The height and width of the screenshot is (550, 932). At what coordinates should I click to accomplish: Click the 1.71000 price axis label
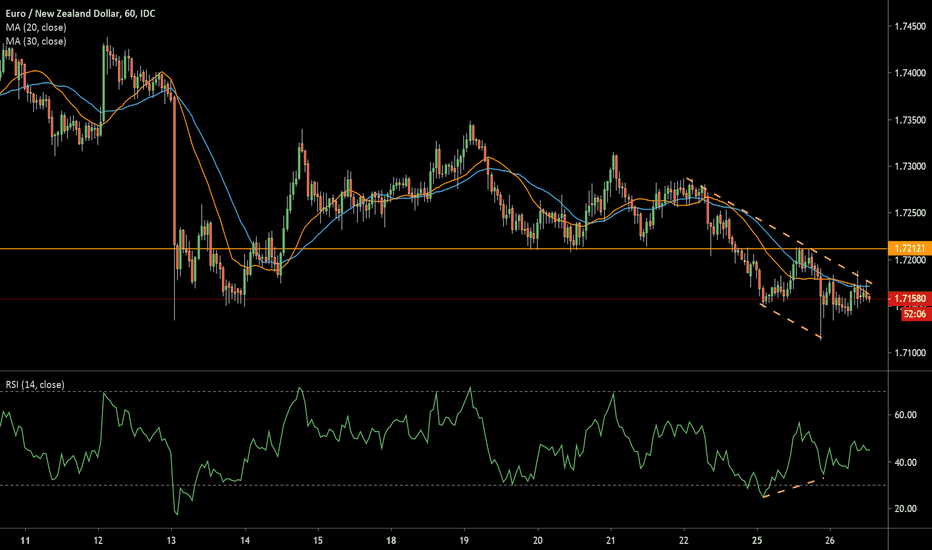pos(909,353)
